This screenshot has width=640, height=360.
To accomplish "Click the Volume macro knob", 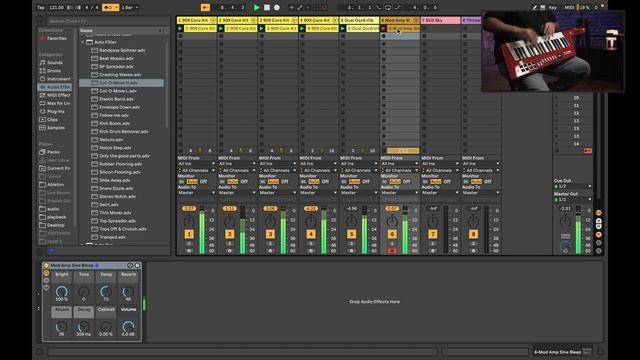I will (x=128, y=326).
